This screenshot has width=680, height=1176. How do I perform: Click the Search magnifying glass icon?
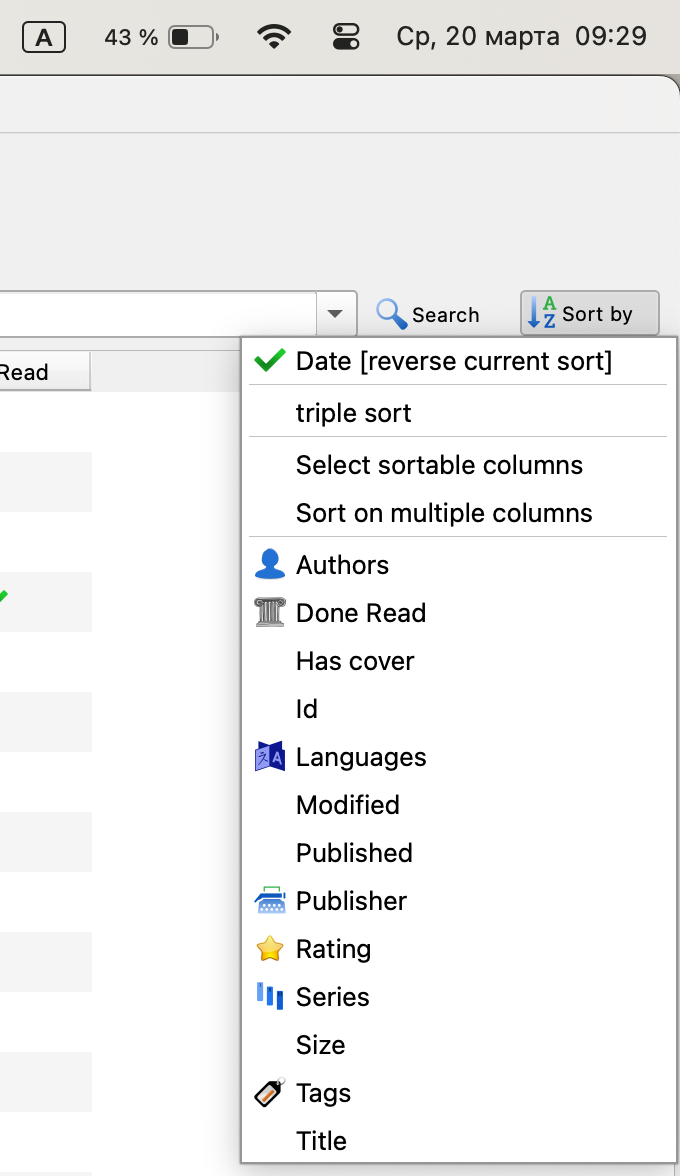click(x=391, y=314)
